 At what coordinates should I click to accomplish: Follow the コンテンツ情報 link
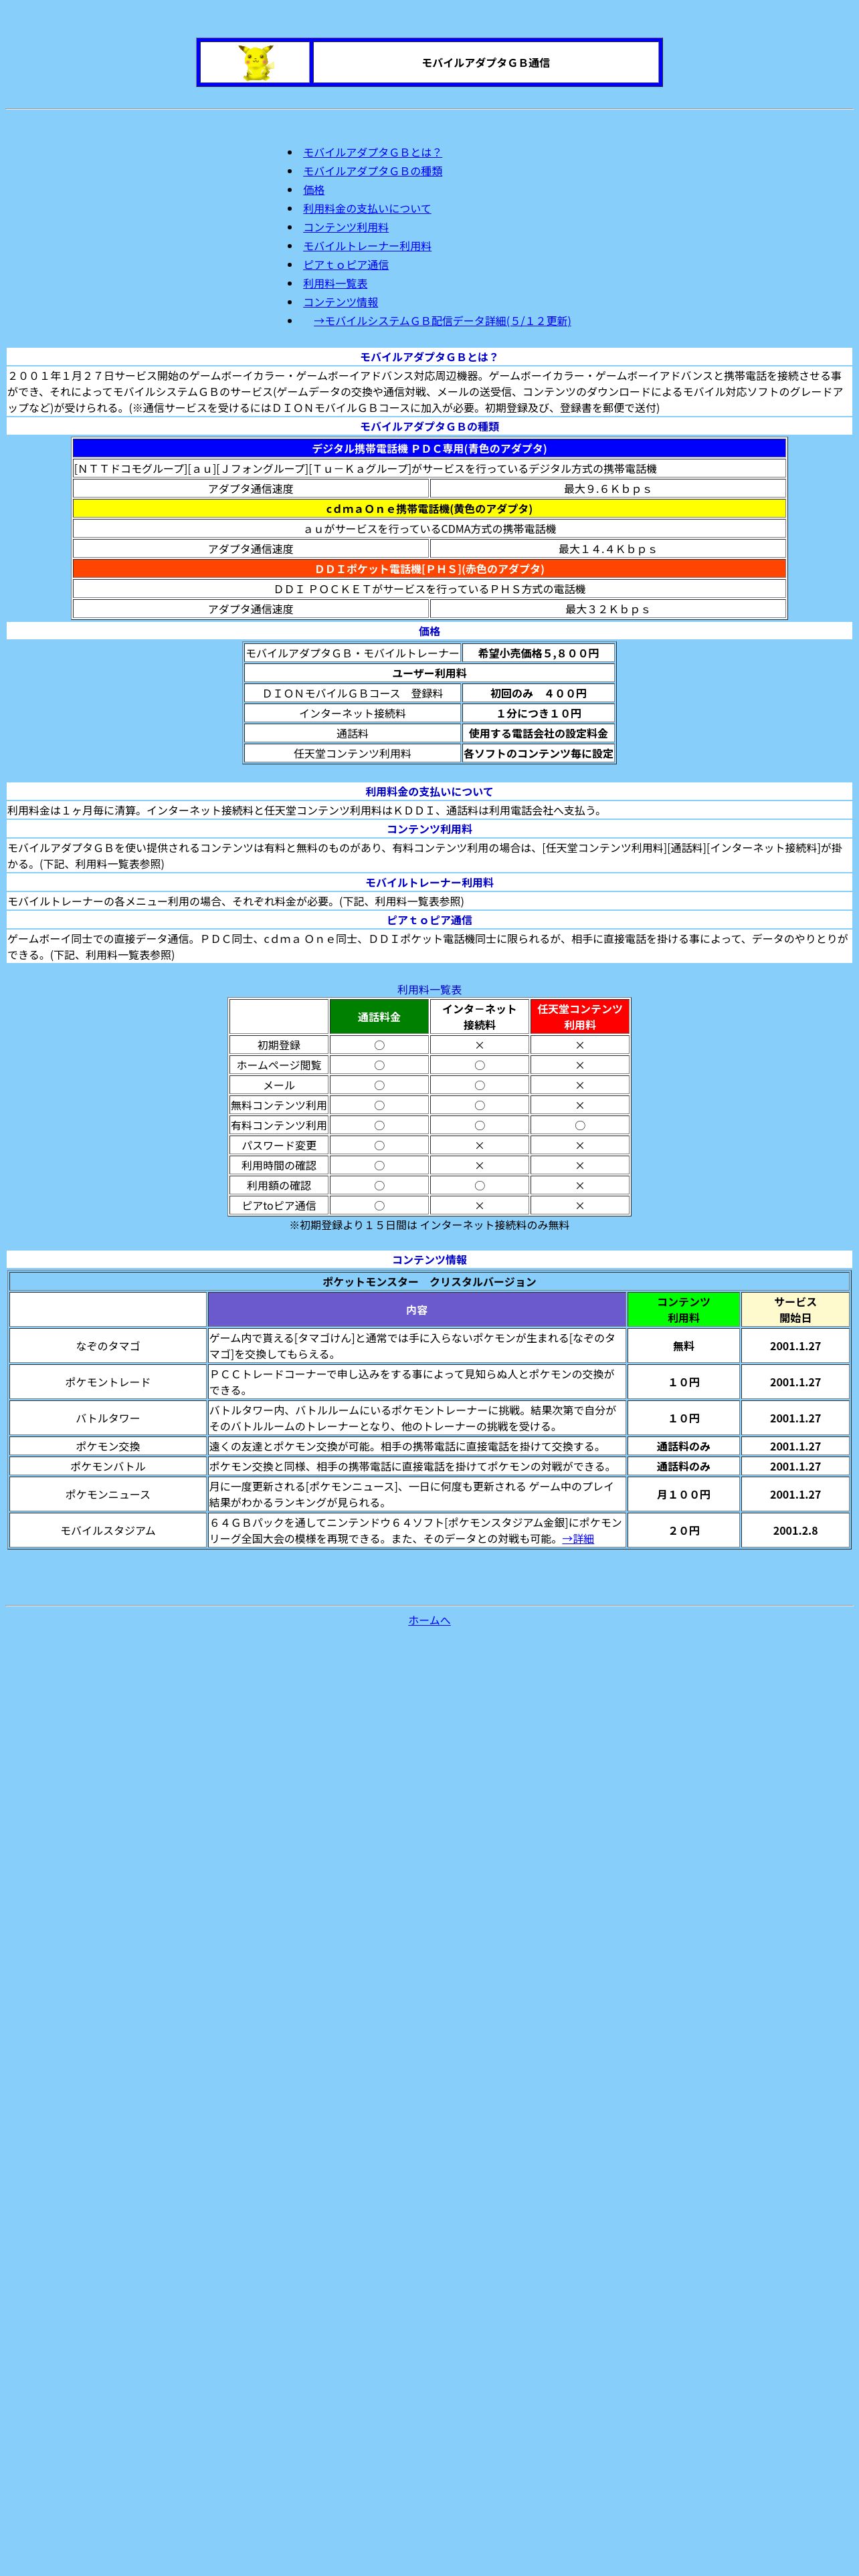(341, 302)
